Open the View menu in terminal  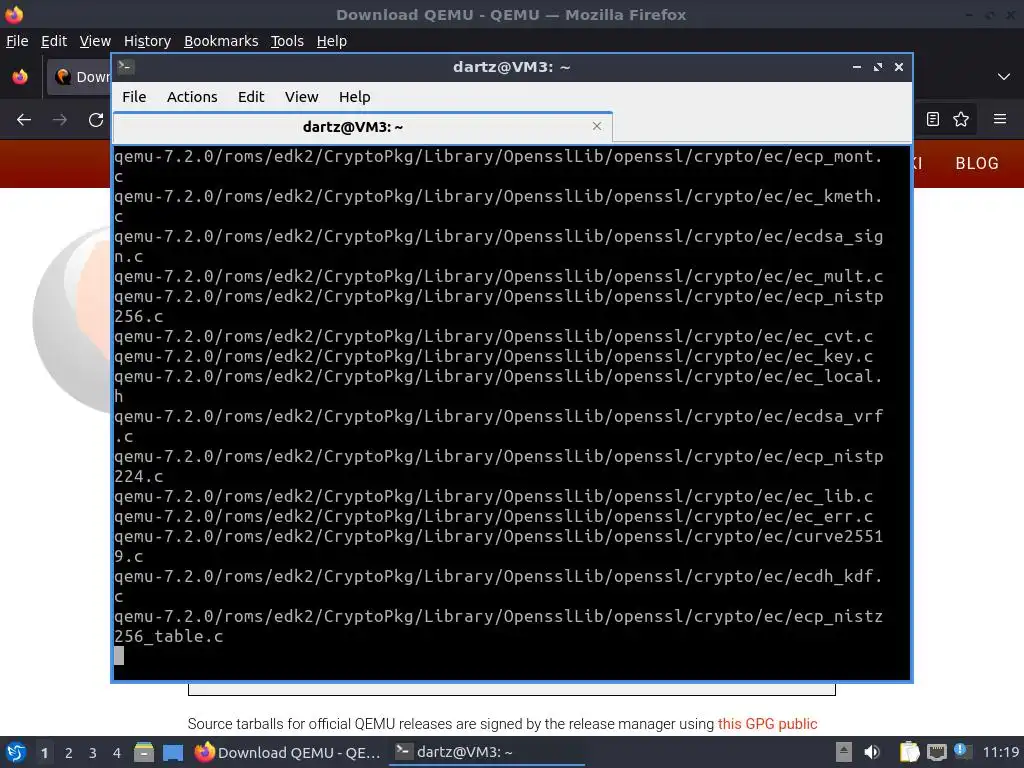(x=301, y=97)
